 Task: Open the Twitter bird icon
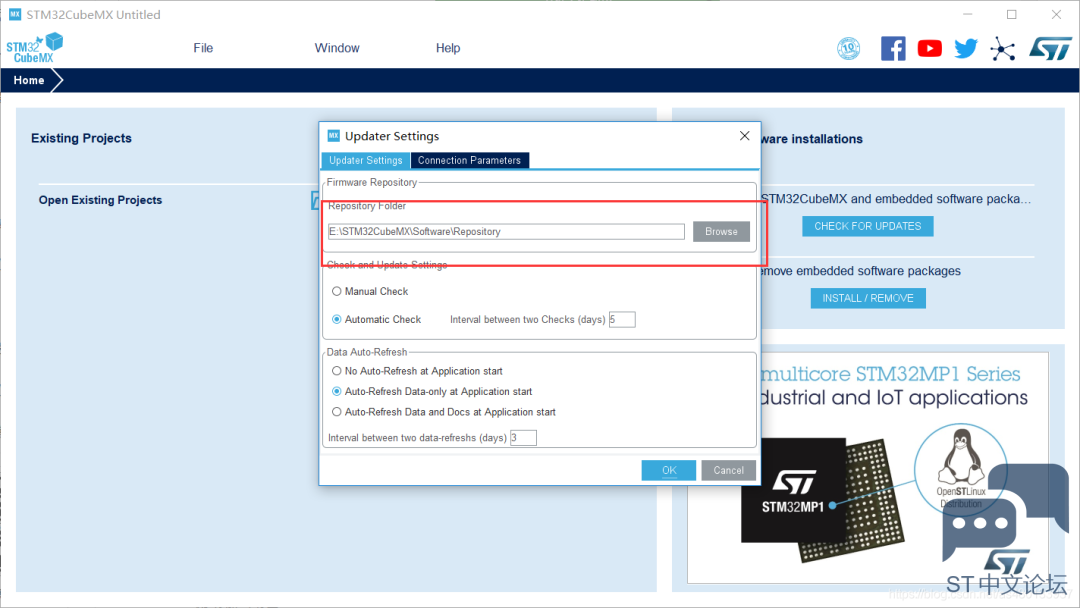[966, 48]
